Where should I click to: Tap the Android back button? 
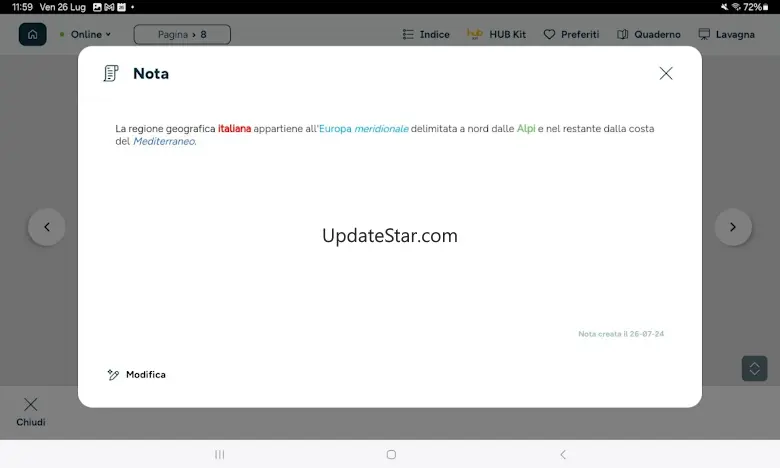[563, 455]
